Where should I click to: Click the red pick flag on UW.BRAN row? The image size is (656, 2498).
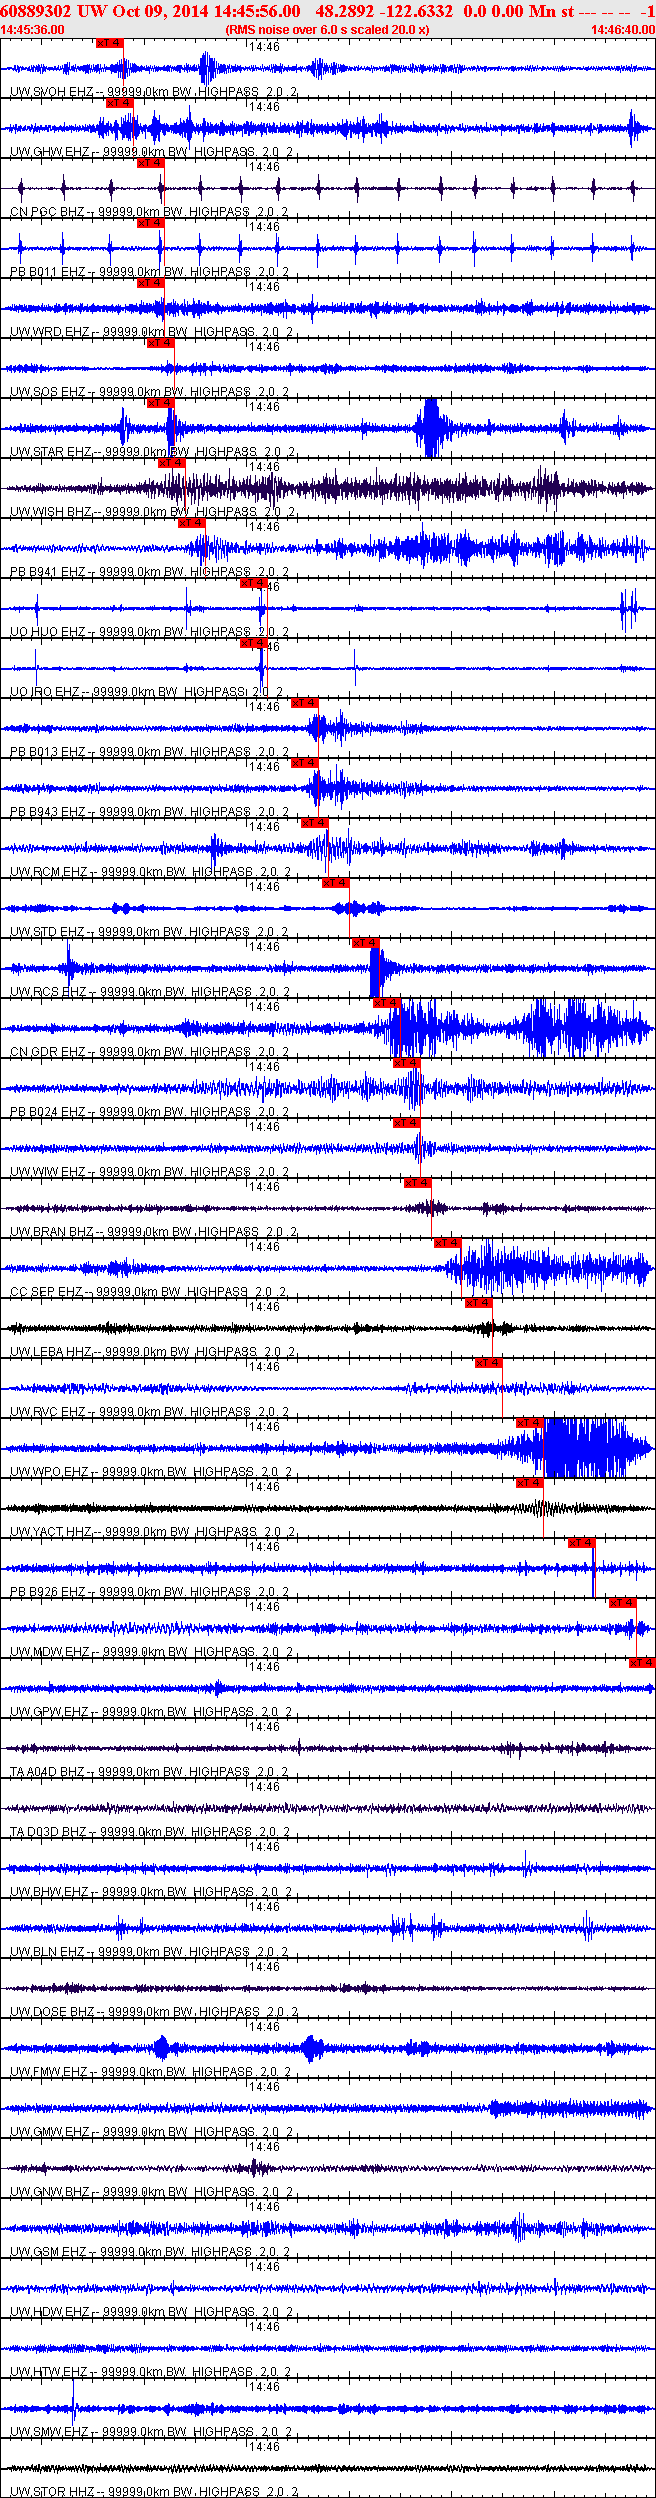418,1183
